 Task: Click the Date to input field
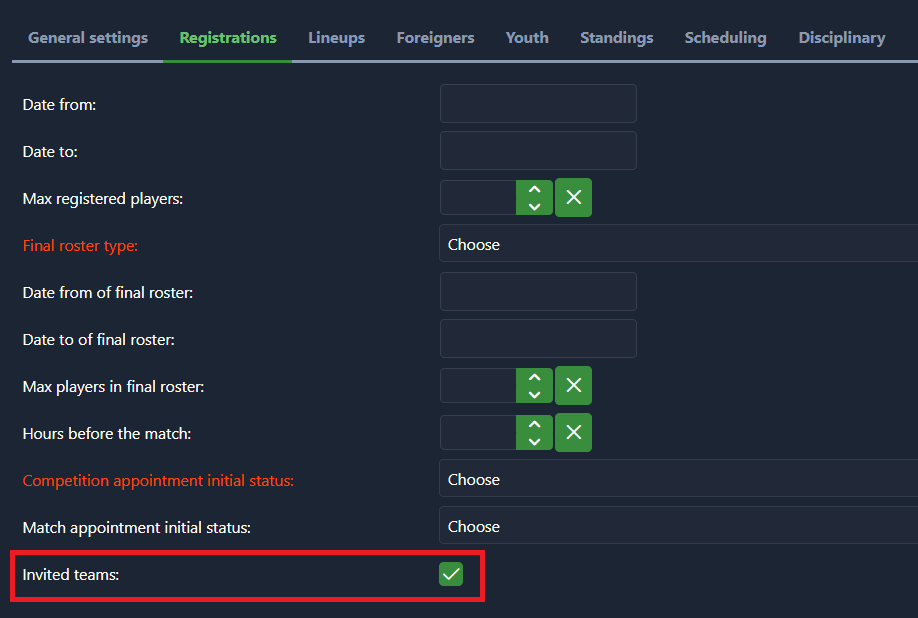(x=538, y=151)
